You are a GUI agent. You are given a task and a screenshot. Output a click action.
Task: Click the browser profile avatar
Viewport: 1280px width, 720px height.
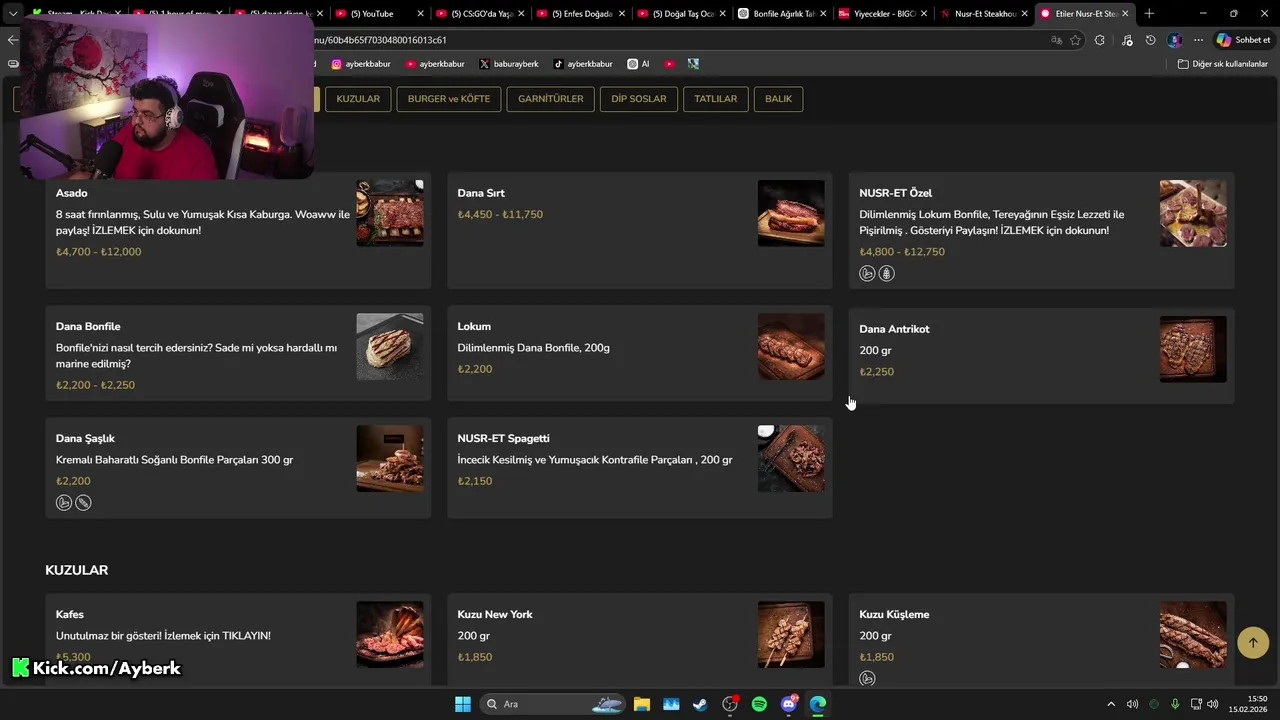tap(1175, 40)
